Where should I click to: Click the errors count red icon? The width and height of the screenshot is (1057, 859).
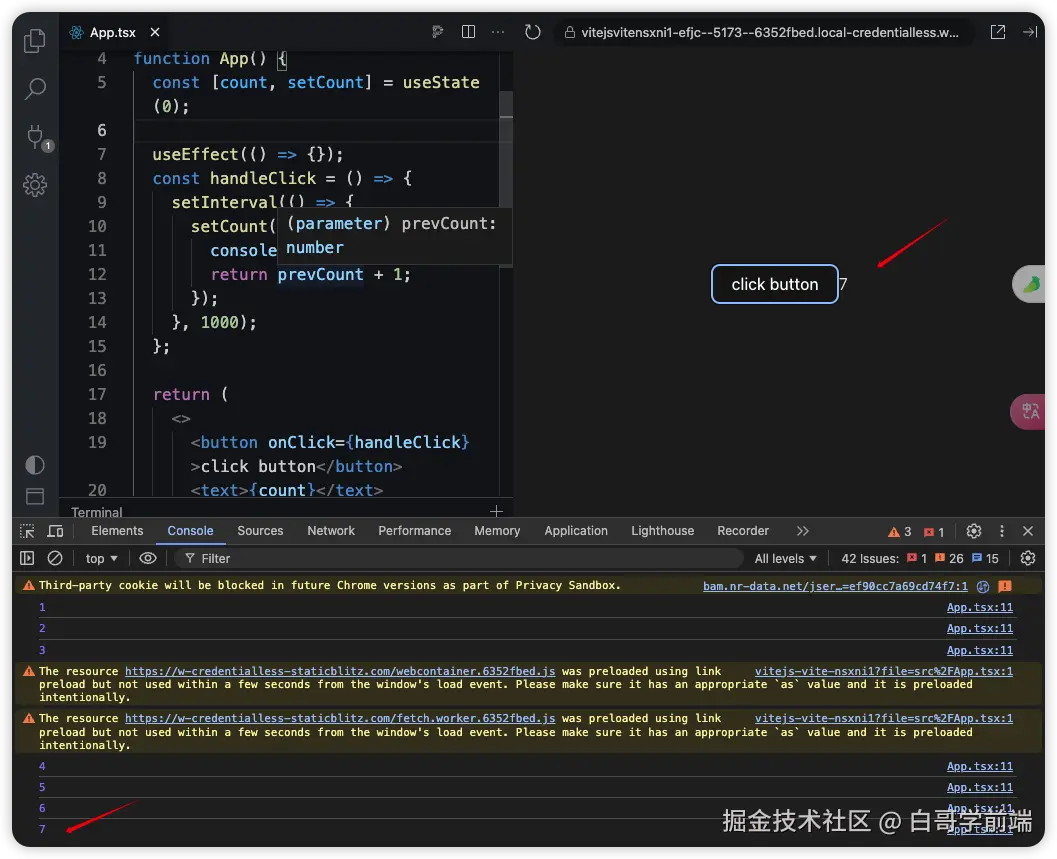(x=929, y=532)
